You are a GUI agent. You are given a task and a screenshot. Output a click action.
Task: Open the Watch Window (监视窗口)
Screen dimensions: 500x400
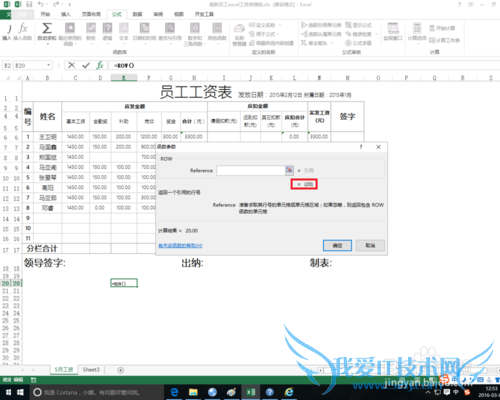pyautogui.click(x=393, y=32)
